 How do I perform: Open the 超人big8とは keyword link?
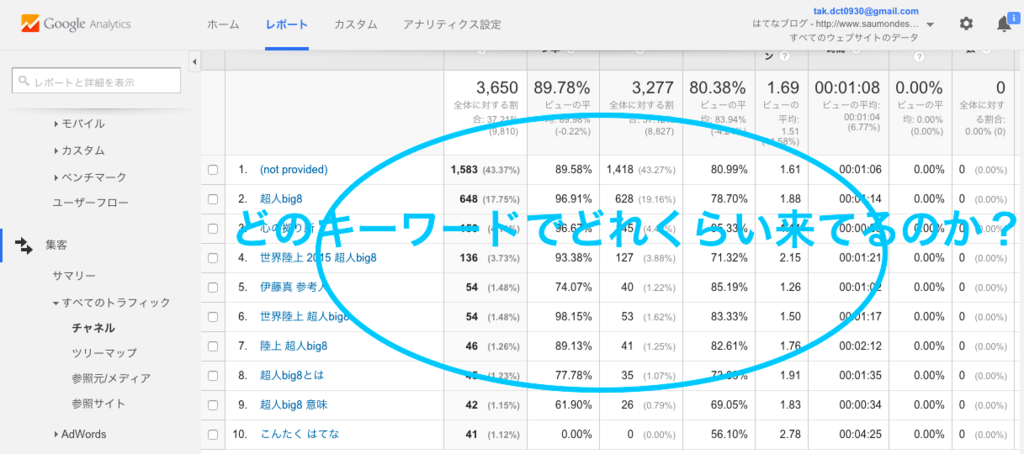(x=291, y=376)
